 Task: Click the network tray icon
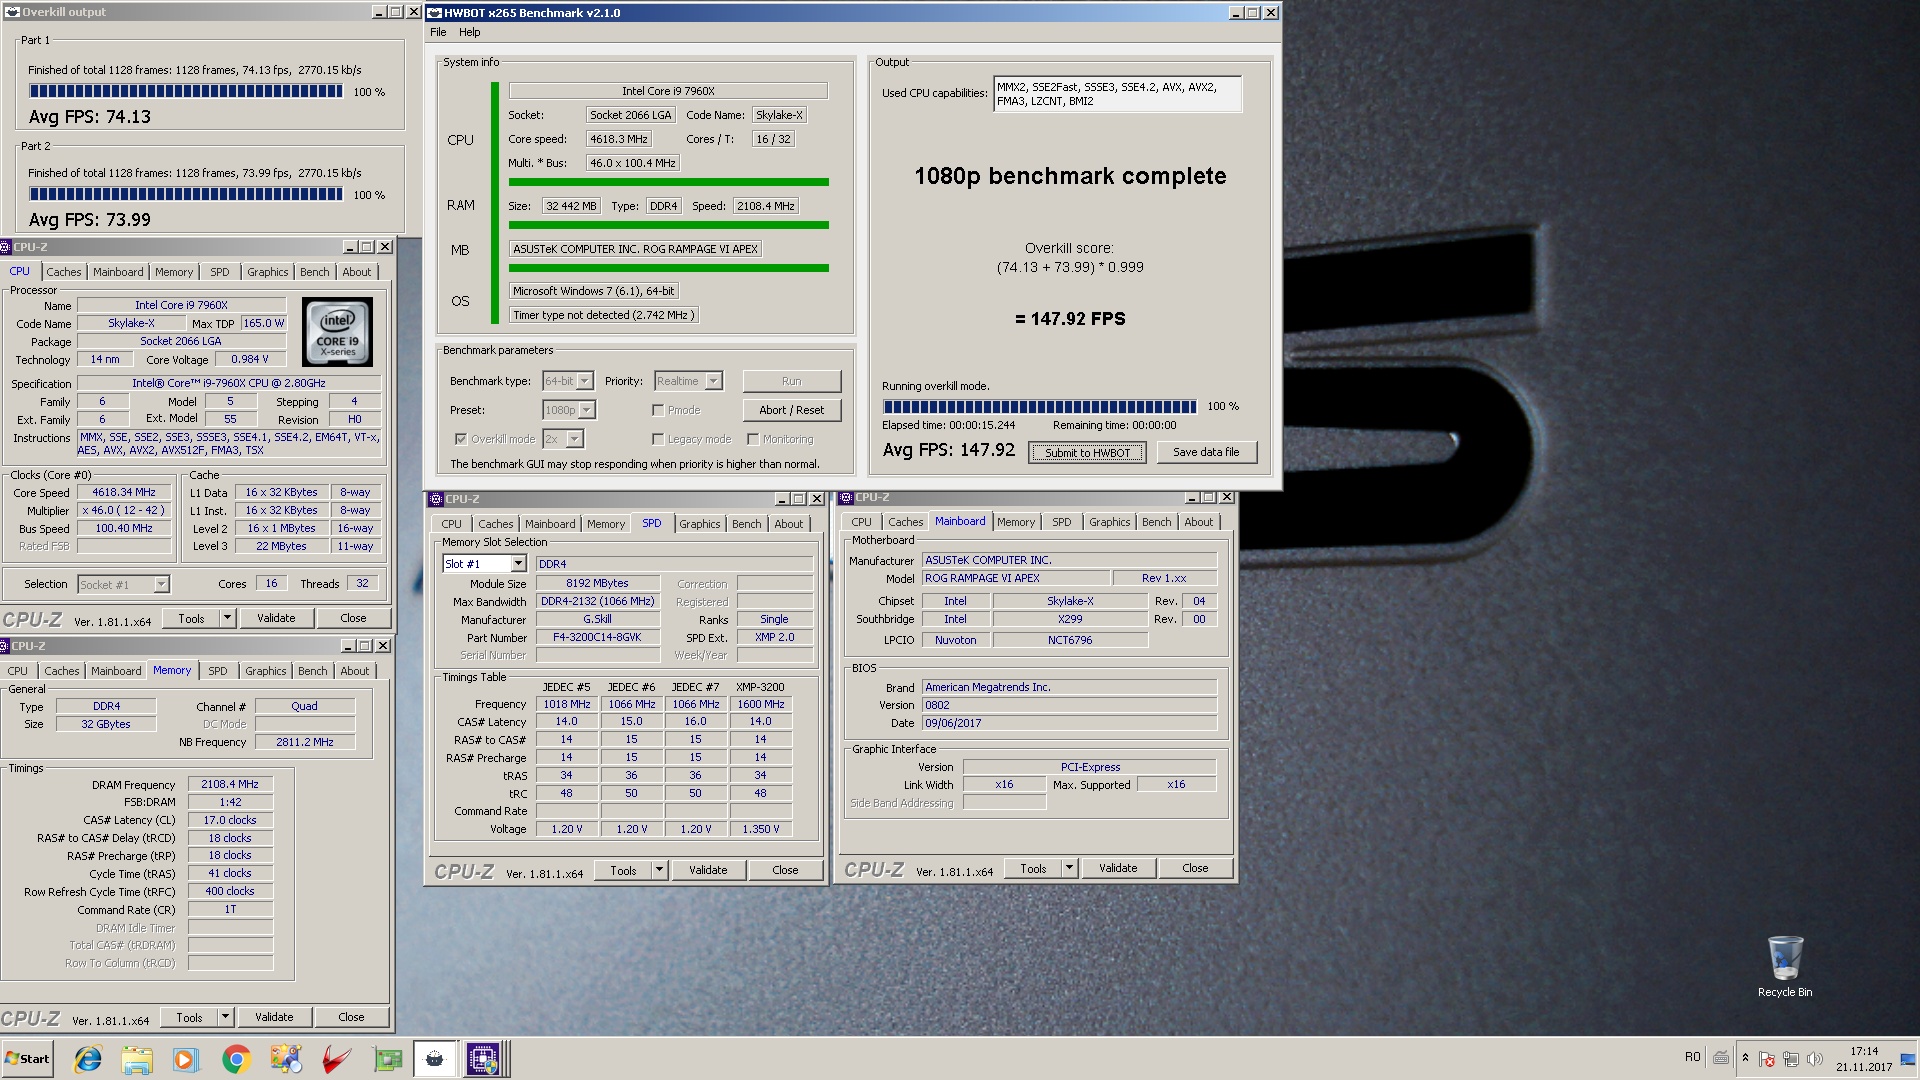1791,1059
